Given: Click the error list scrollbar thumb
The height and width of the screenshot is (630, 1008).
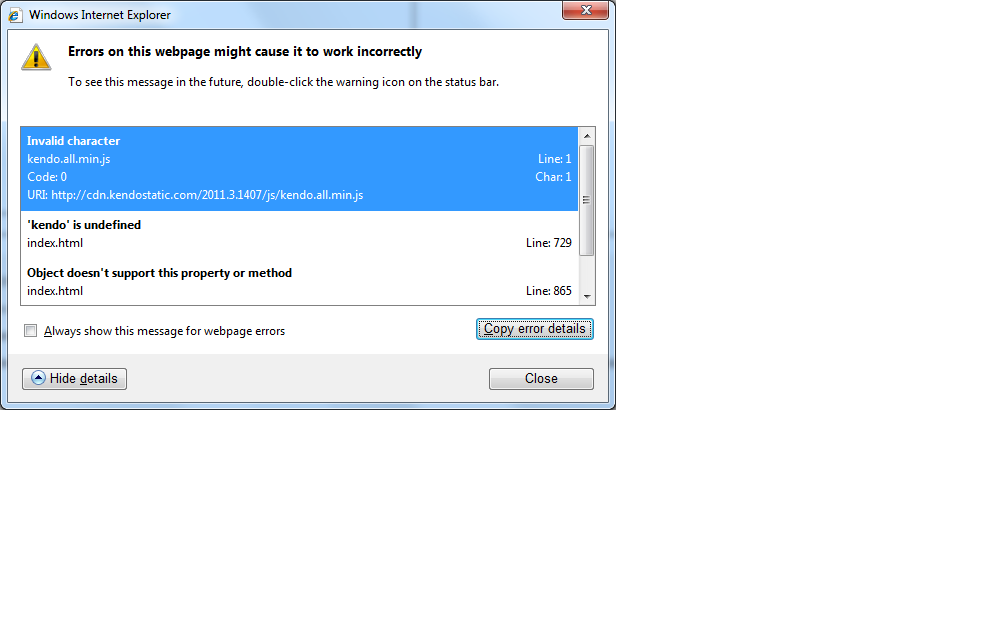Looking at the screenshot, I should tap(586, 201).
